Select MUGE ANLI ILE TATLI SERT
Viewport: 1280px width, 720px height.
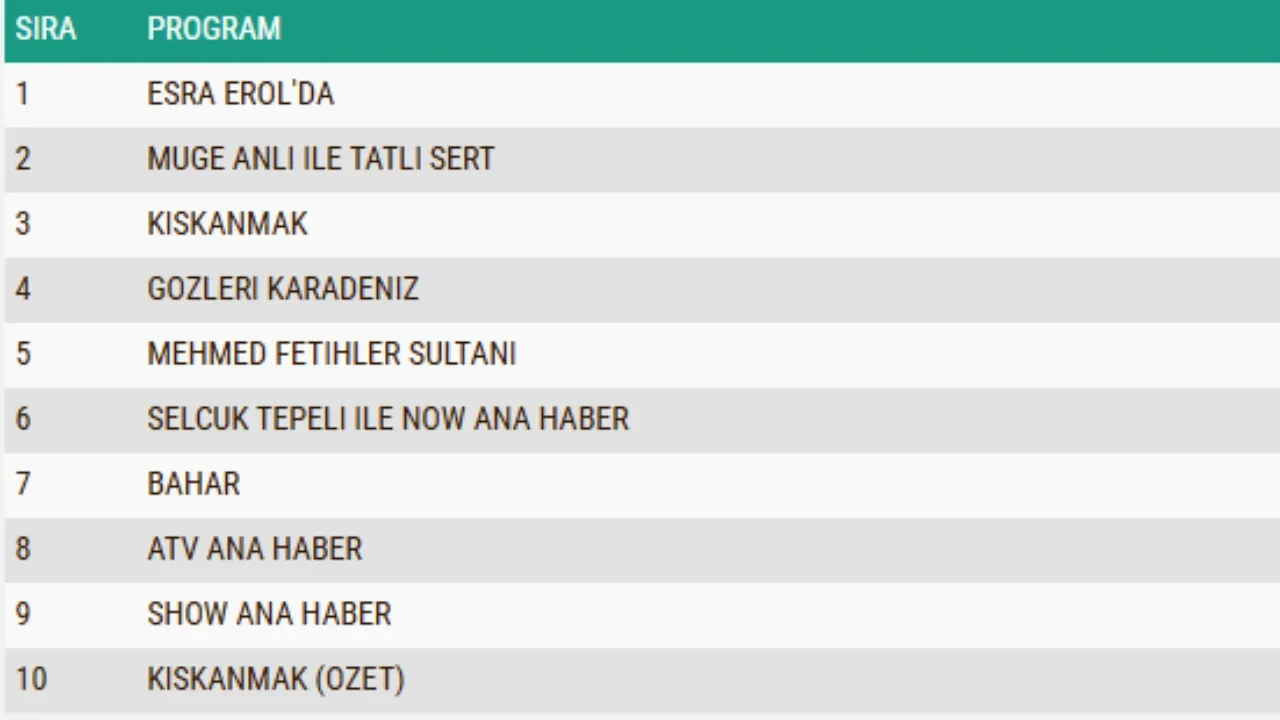pyautogui.click(x=320, y=159)
